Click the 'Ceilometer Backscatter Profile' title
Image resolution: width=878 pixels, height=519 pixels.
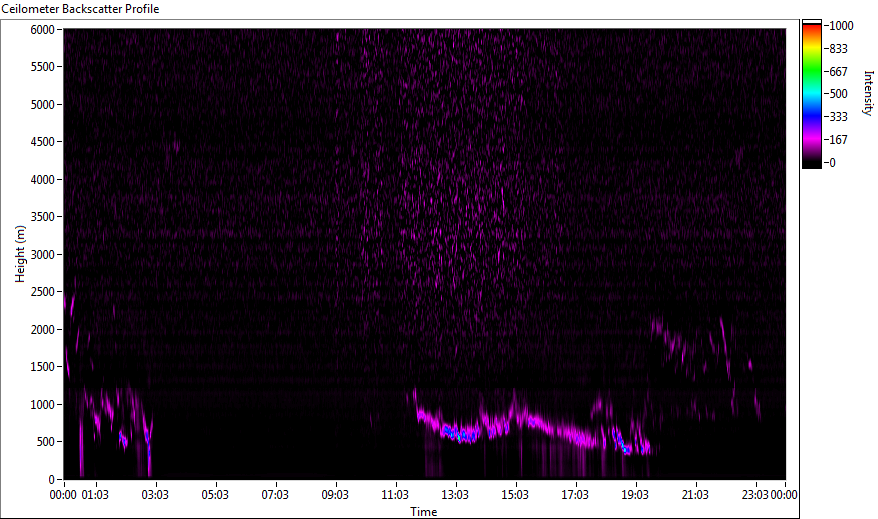coord(80,9)
